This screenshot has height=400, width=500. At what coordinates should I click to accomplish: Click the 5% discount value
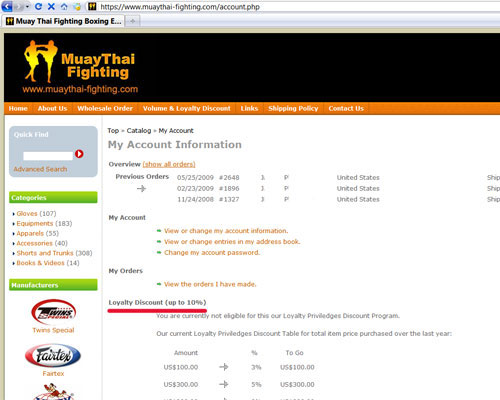[x=256, y=385]
